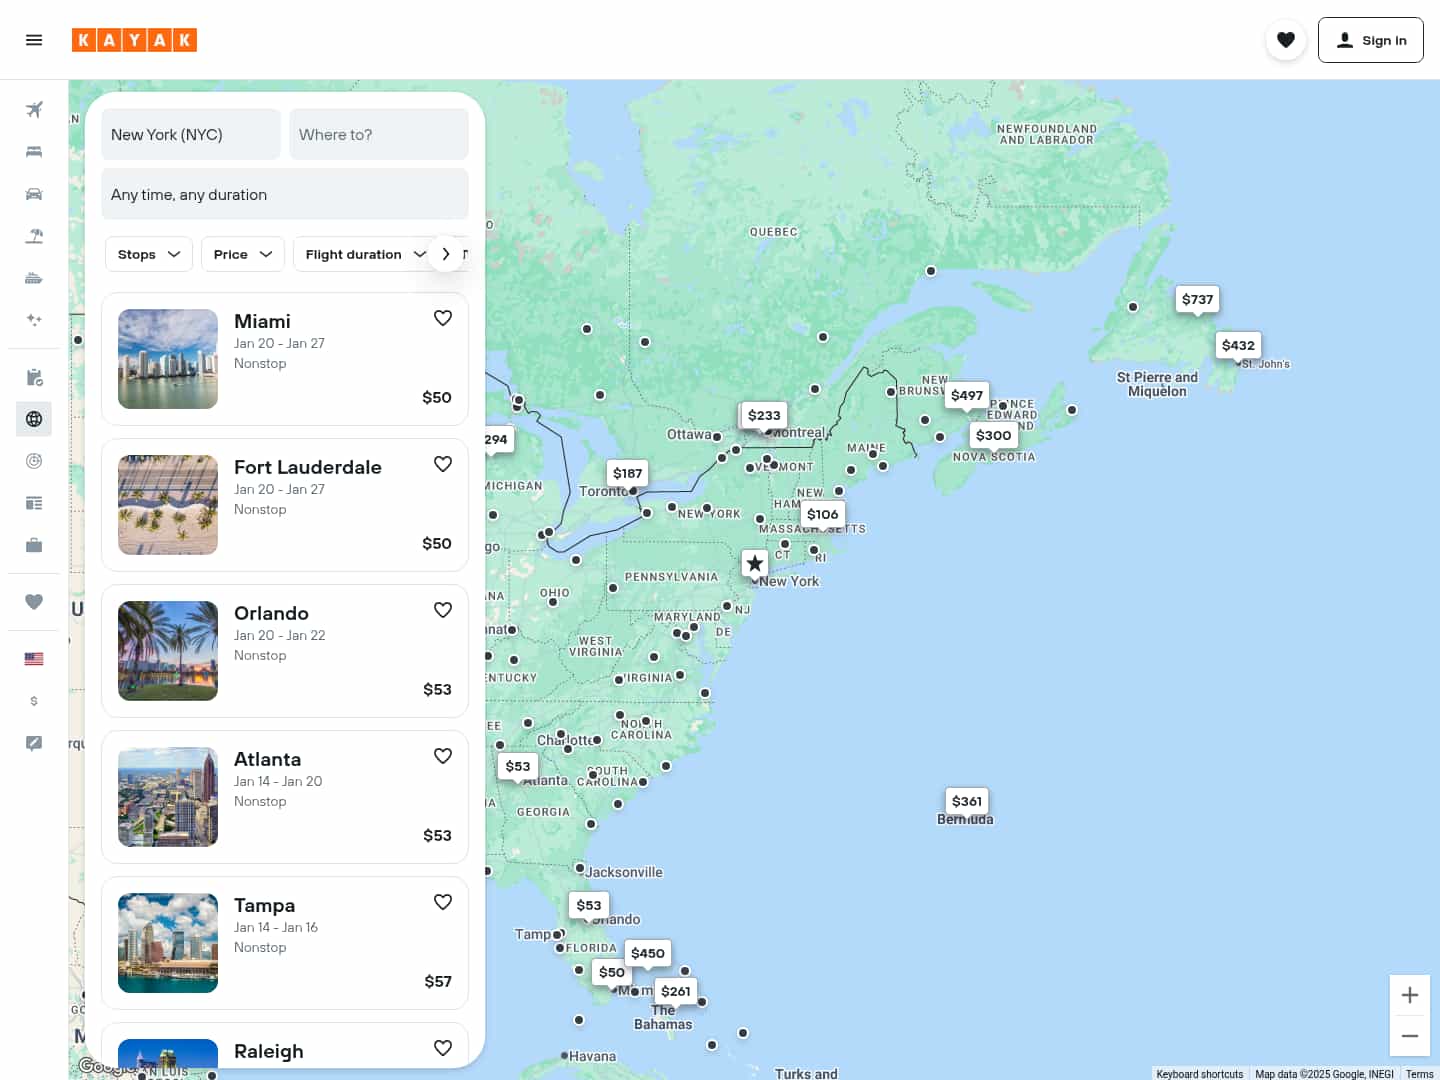1440x1080 pixels.
Task: Expand the Stops filter dropdown
Action: 149,254
